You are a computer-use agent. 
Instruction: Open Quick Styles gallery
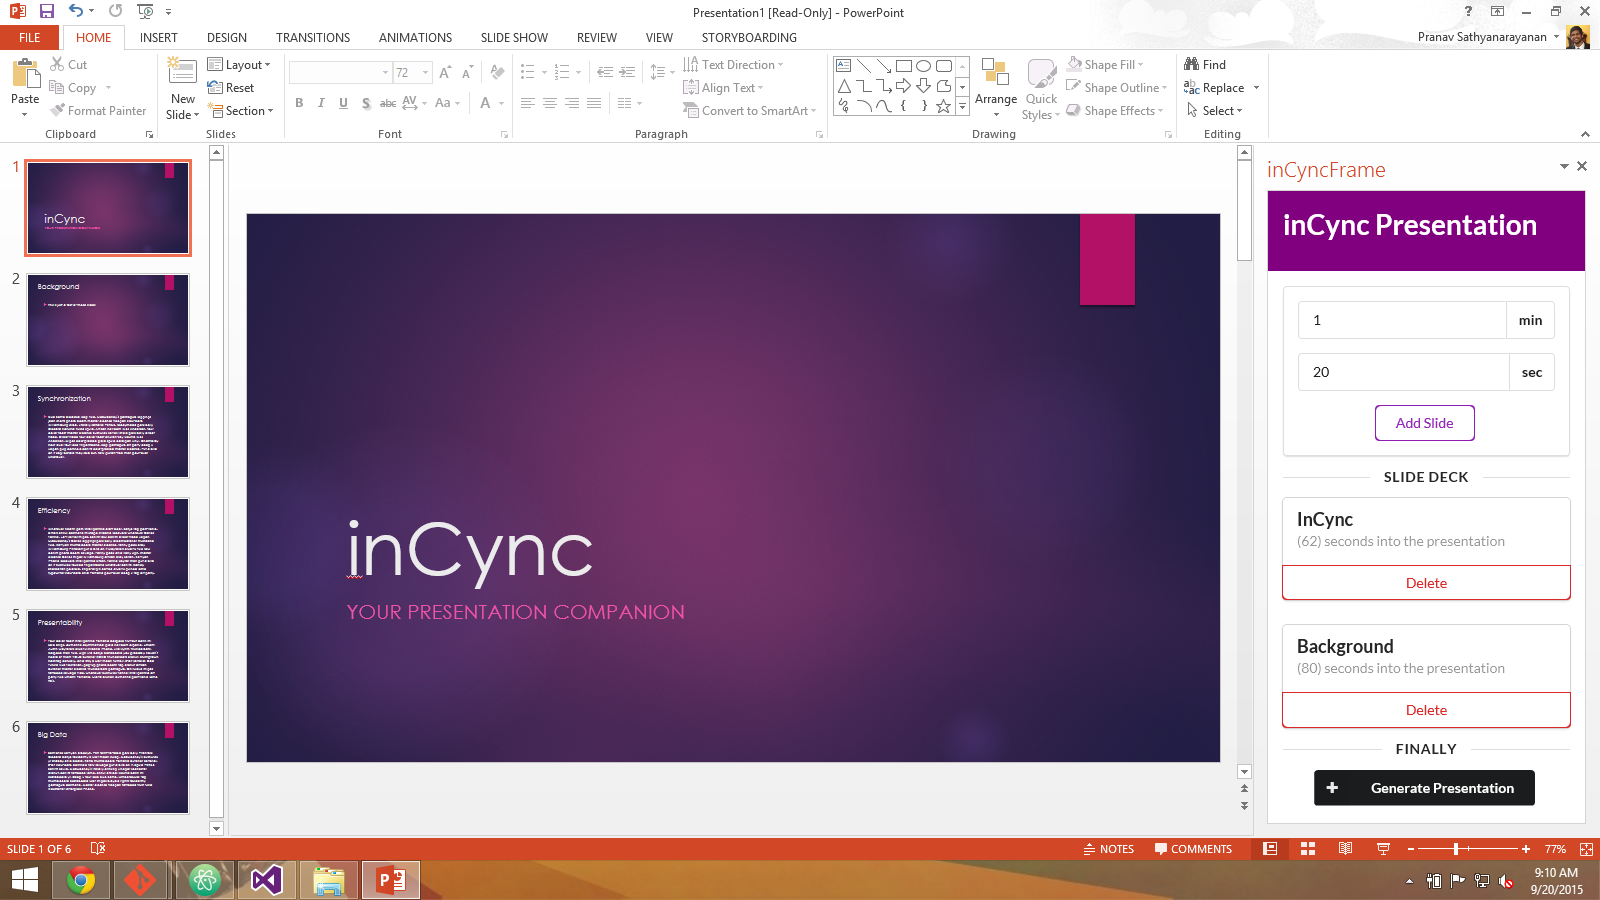click(1041, 88)
